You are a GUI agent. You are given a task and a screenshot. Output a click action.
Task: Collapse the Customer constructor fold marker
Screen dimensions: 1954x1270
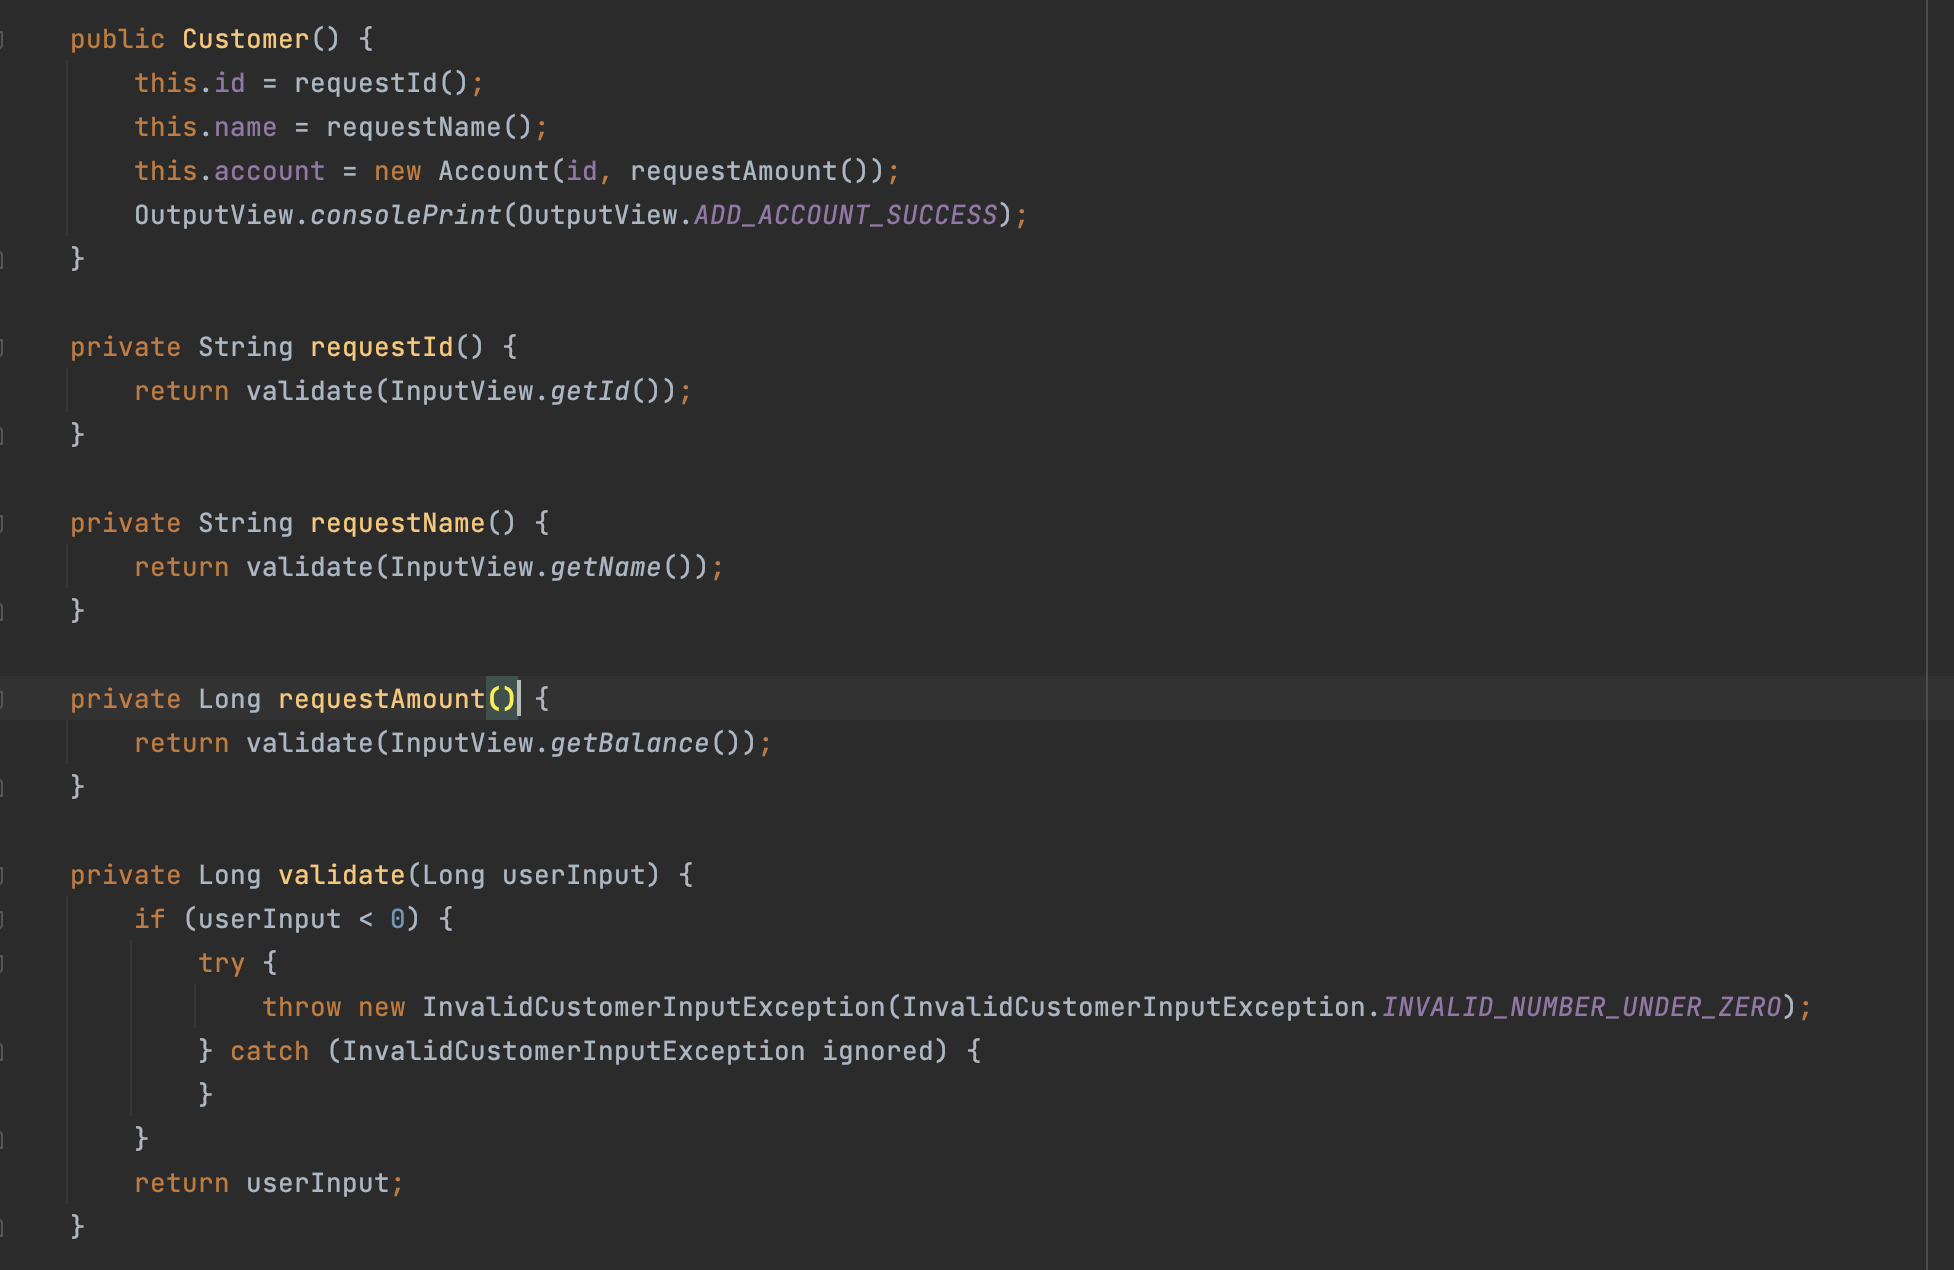click(x=3, y=39)
